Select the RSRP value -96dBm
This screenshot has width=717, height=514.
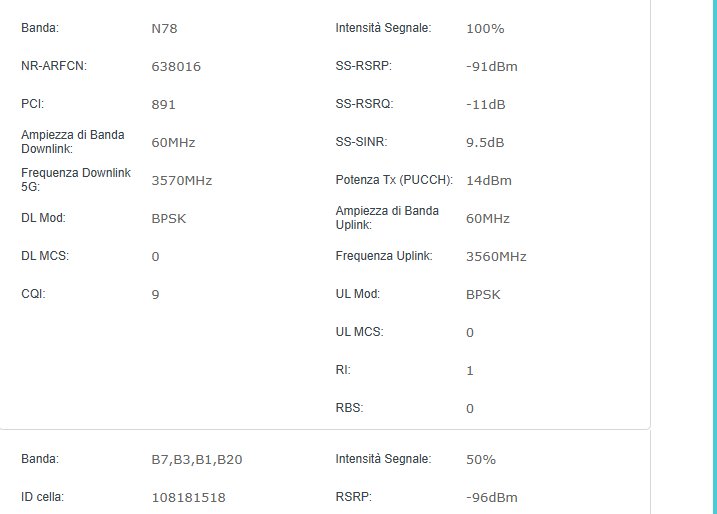click(492, 498)
